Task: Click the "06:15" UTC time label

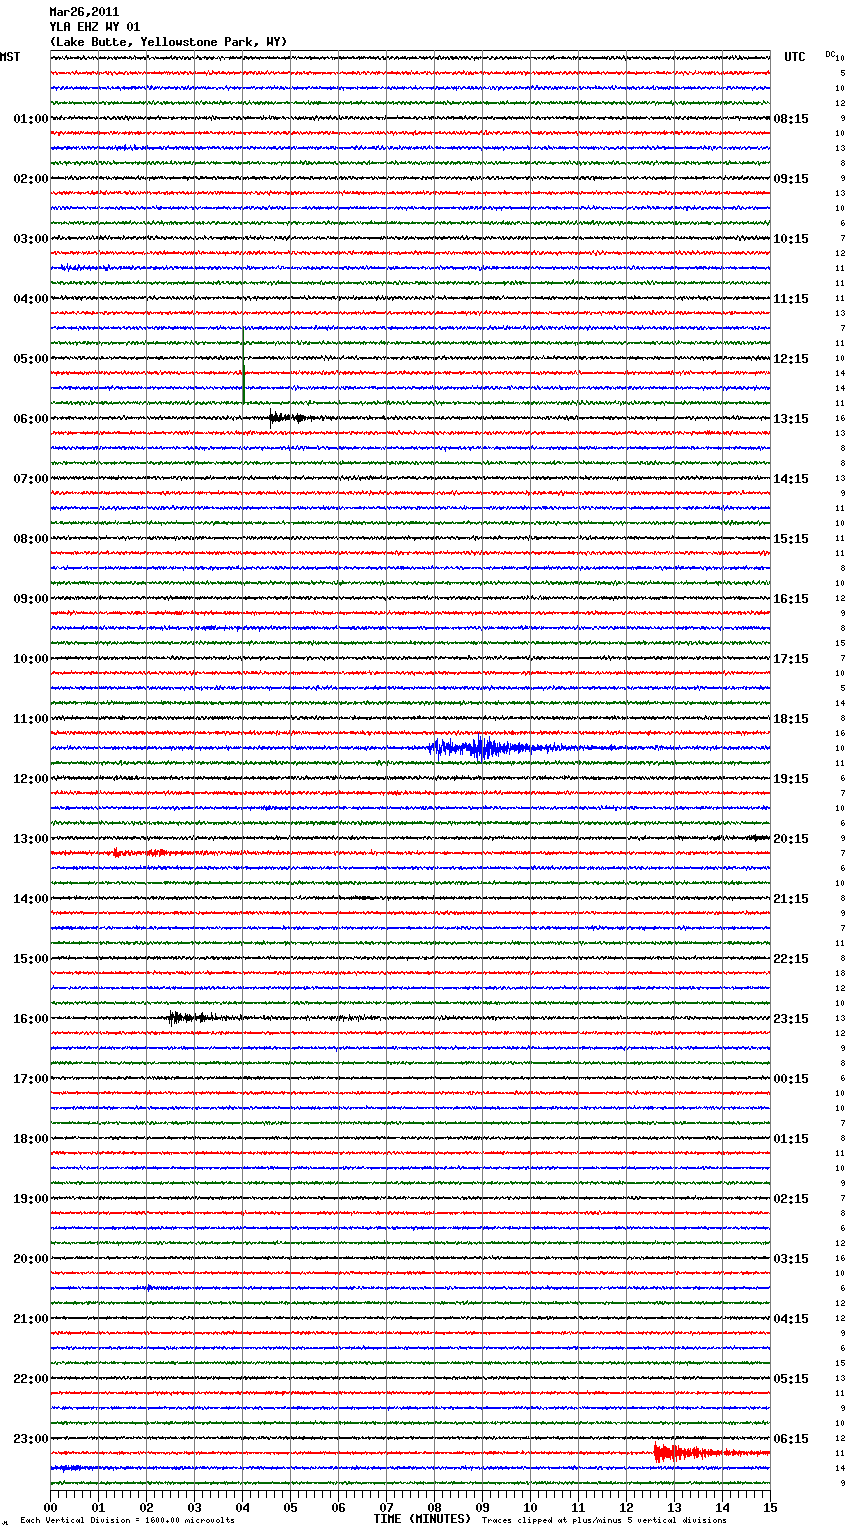Action: (x=791, y=1439)
